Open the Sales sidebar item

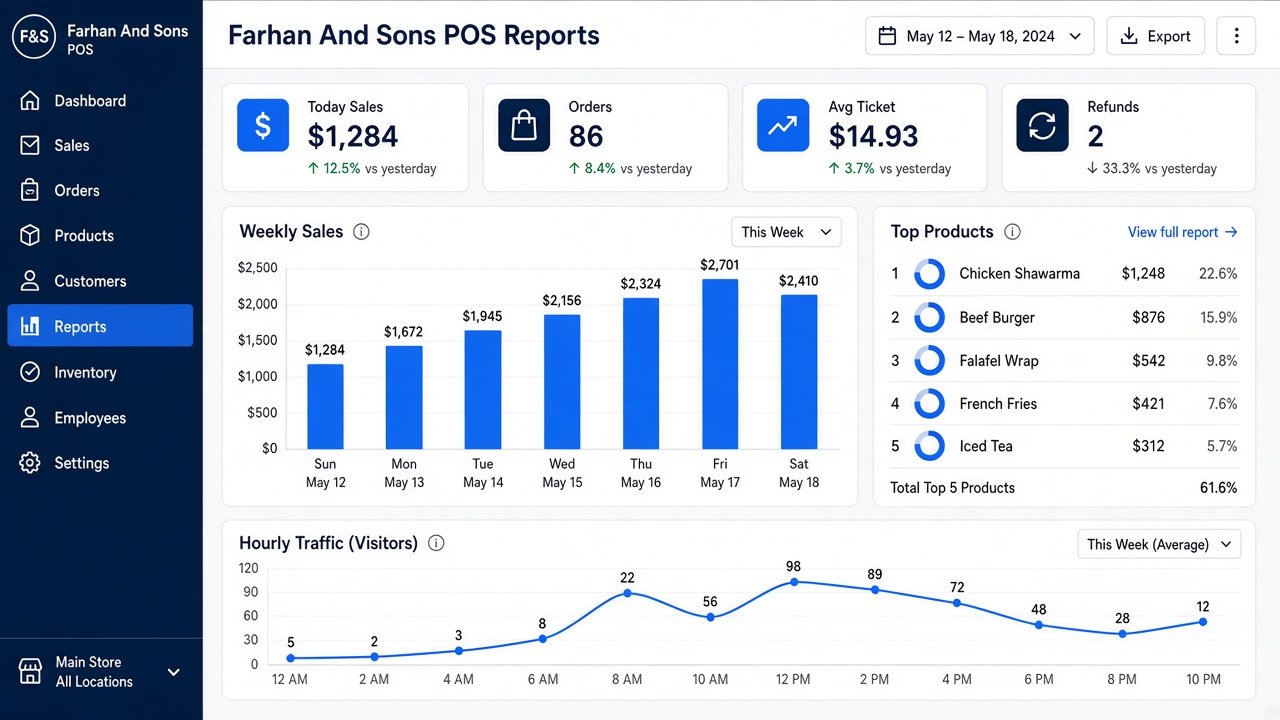tap(100, 146)
